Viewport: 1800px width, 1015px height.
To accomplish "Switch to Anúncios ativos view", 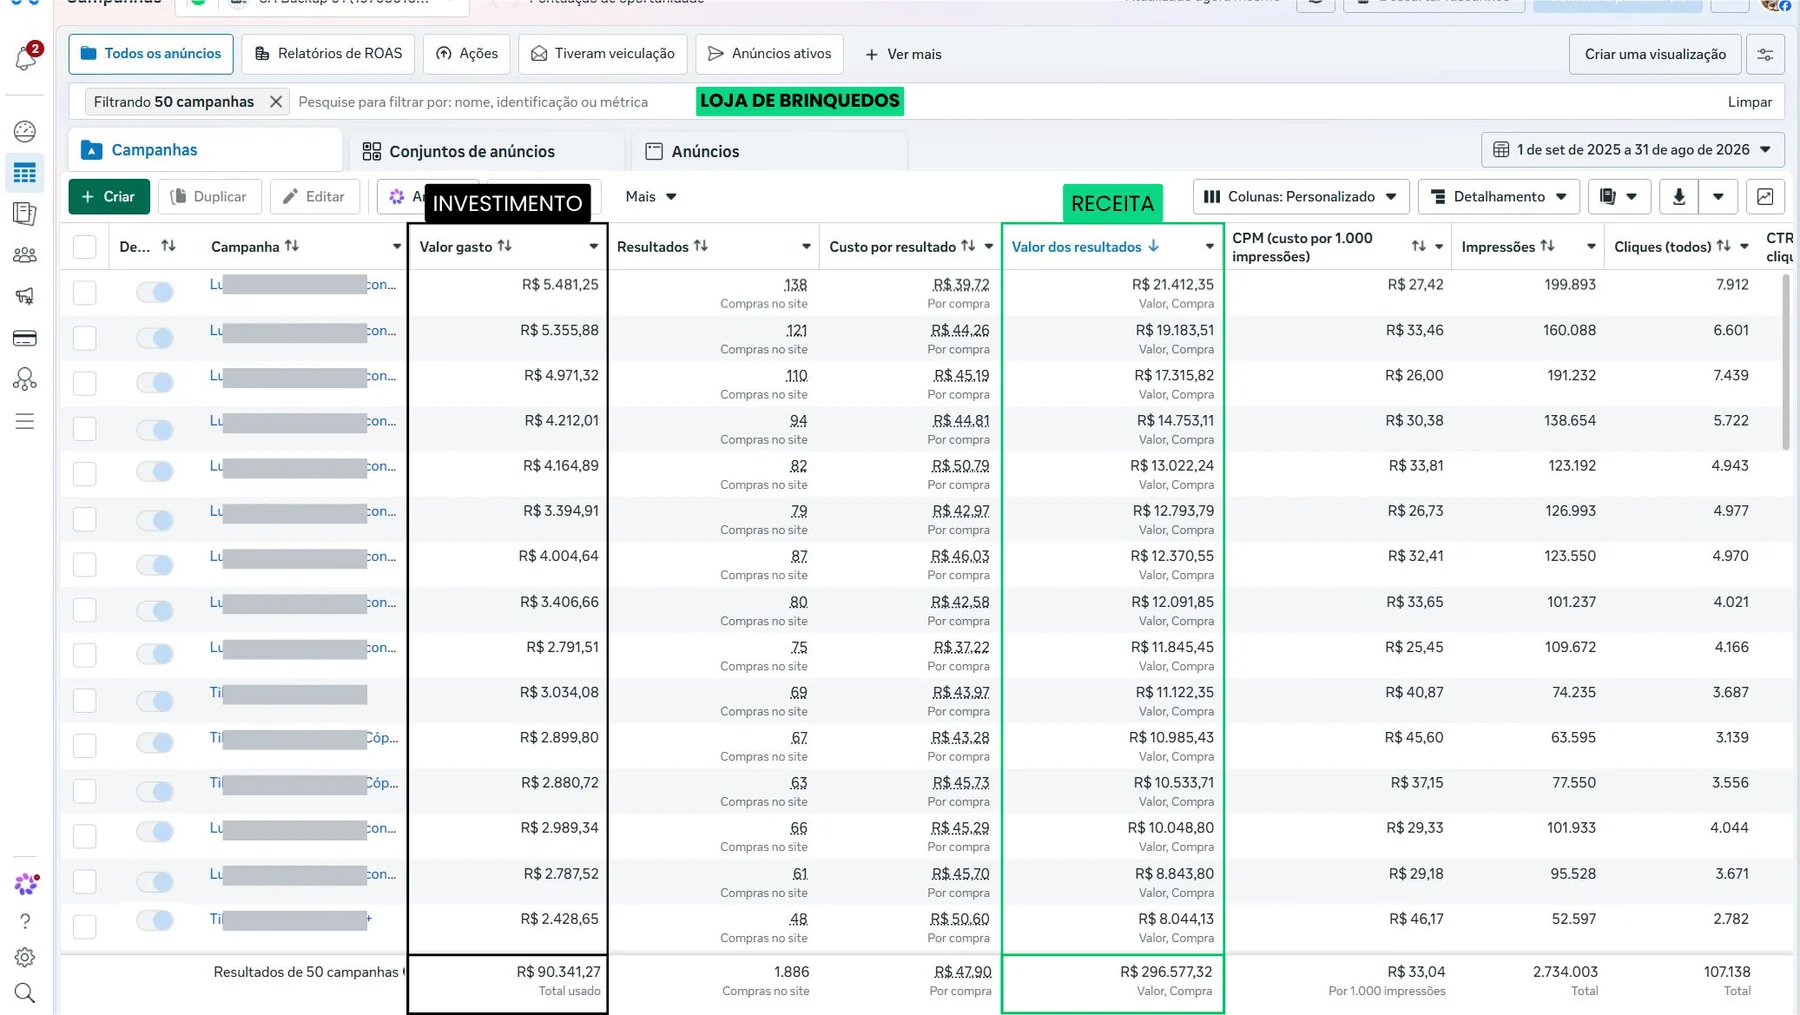I will tap(770, 54).
